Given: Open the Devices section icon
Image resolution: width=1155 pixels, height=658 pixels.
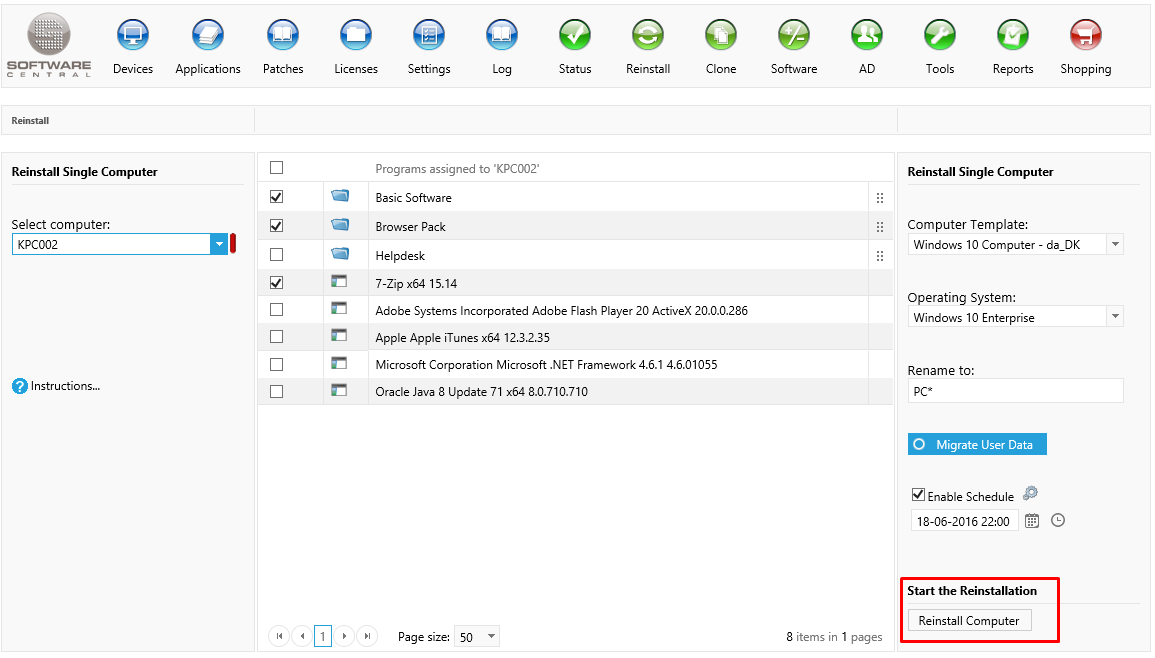Looking at the screenshot, I should click(x=133, y=37).
